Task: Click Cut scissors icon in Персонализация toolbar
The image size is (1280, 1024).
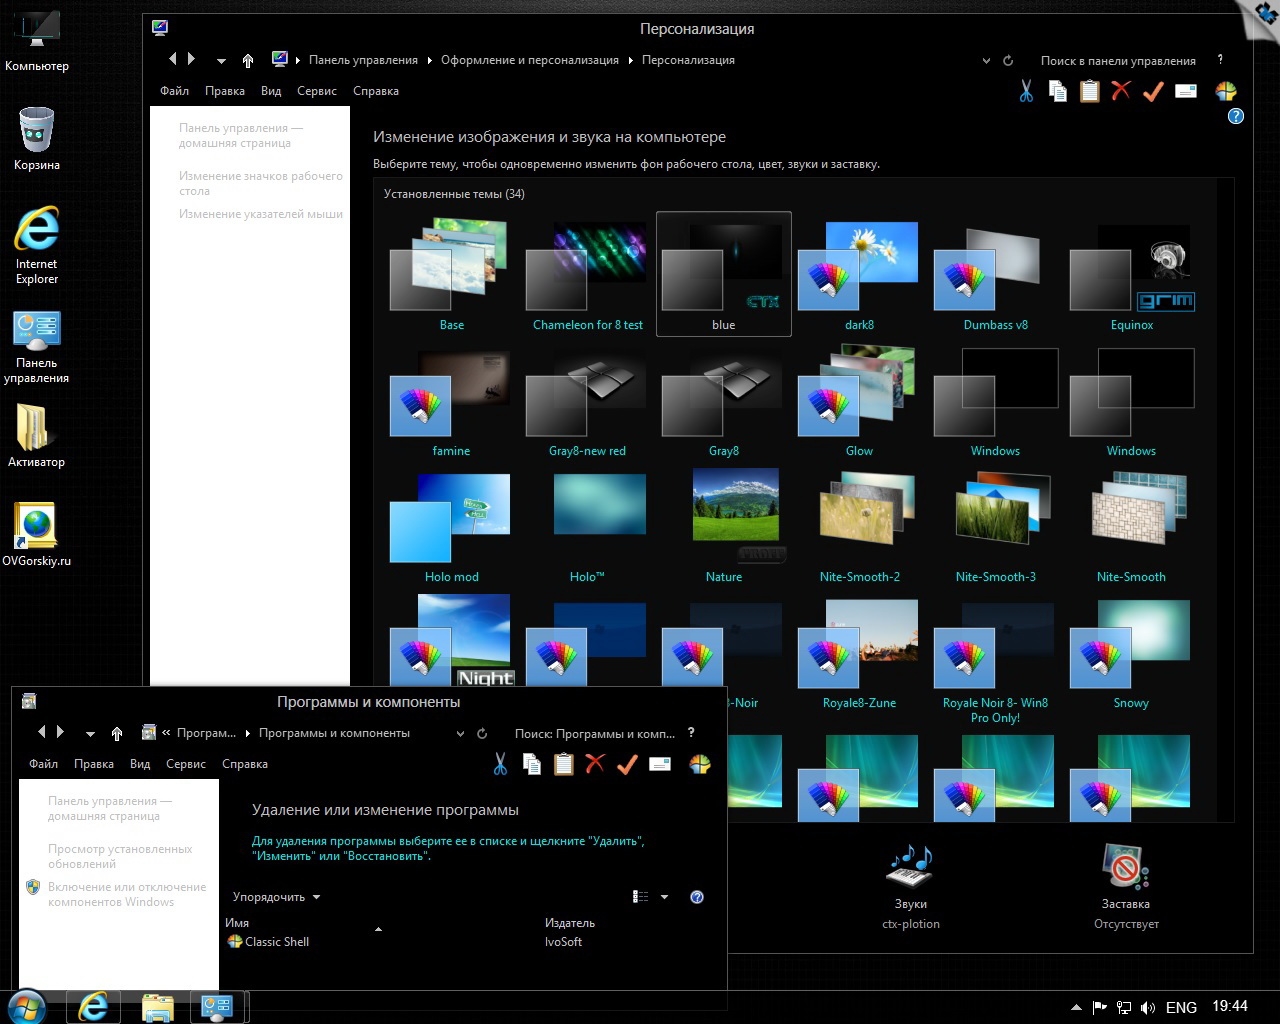Action: click(x=1026, y=91)
